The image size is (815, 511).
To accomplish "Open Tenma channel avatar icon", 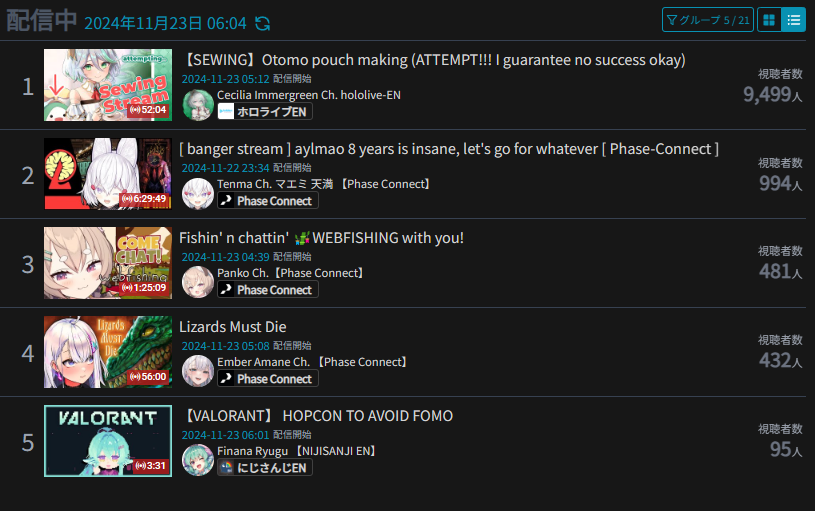I will pyautogui.click(x=198, y=193).
